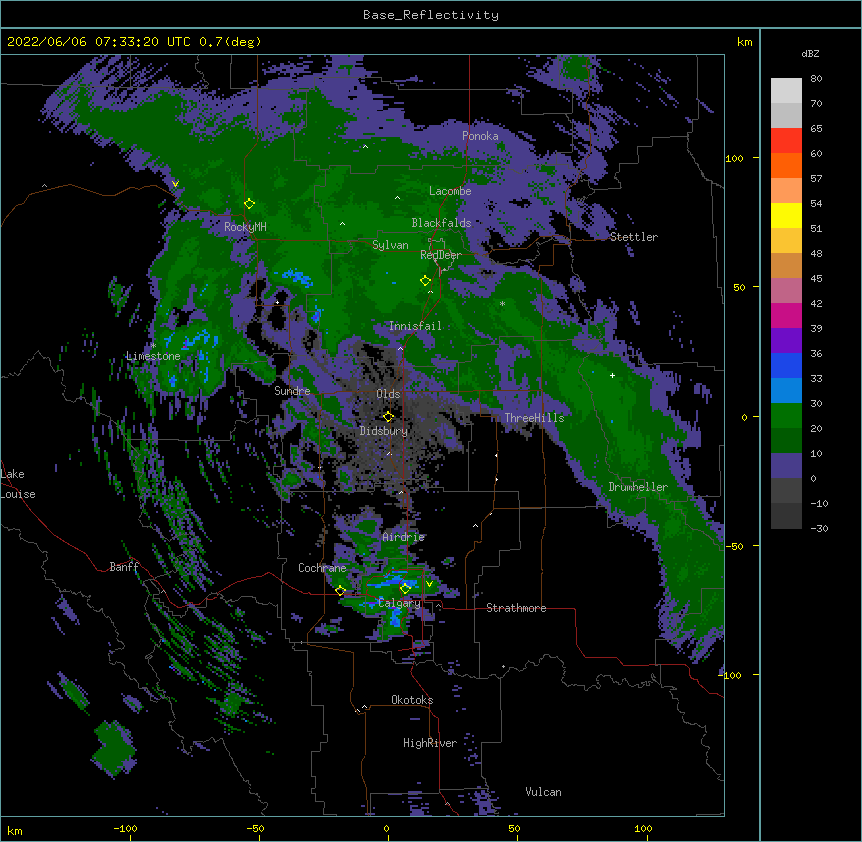Image resolution: width=862 pixels, height=842 pixels.
Task: Click the Olds label
Action: click(x=388, y=394)
